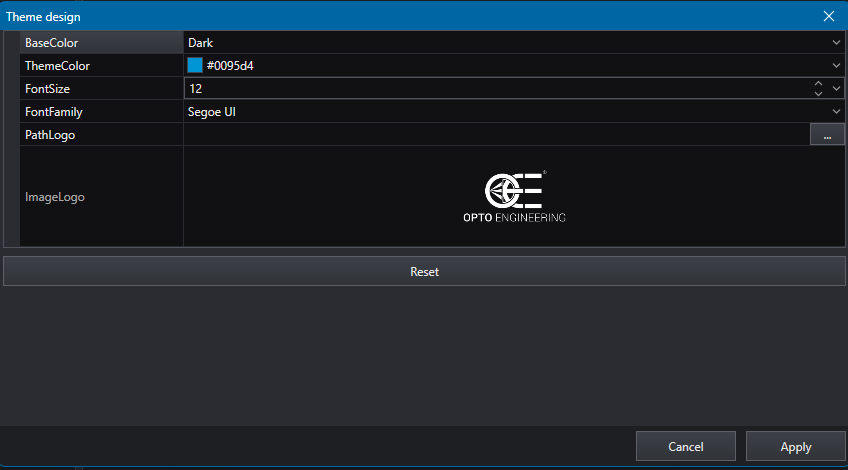Select the ImageLogo property label
The height and width of the screenshot is (470, 848).
pos(55,197)
